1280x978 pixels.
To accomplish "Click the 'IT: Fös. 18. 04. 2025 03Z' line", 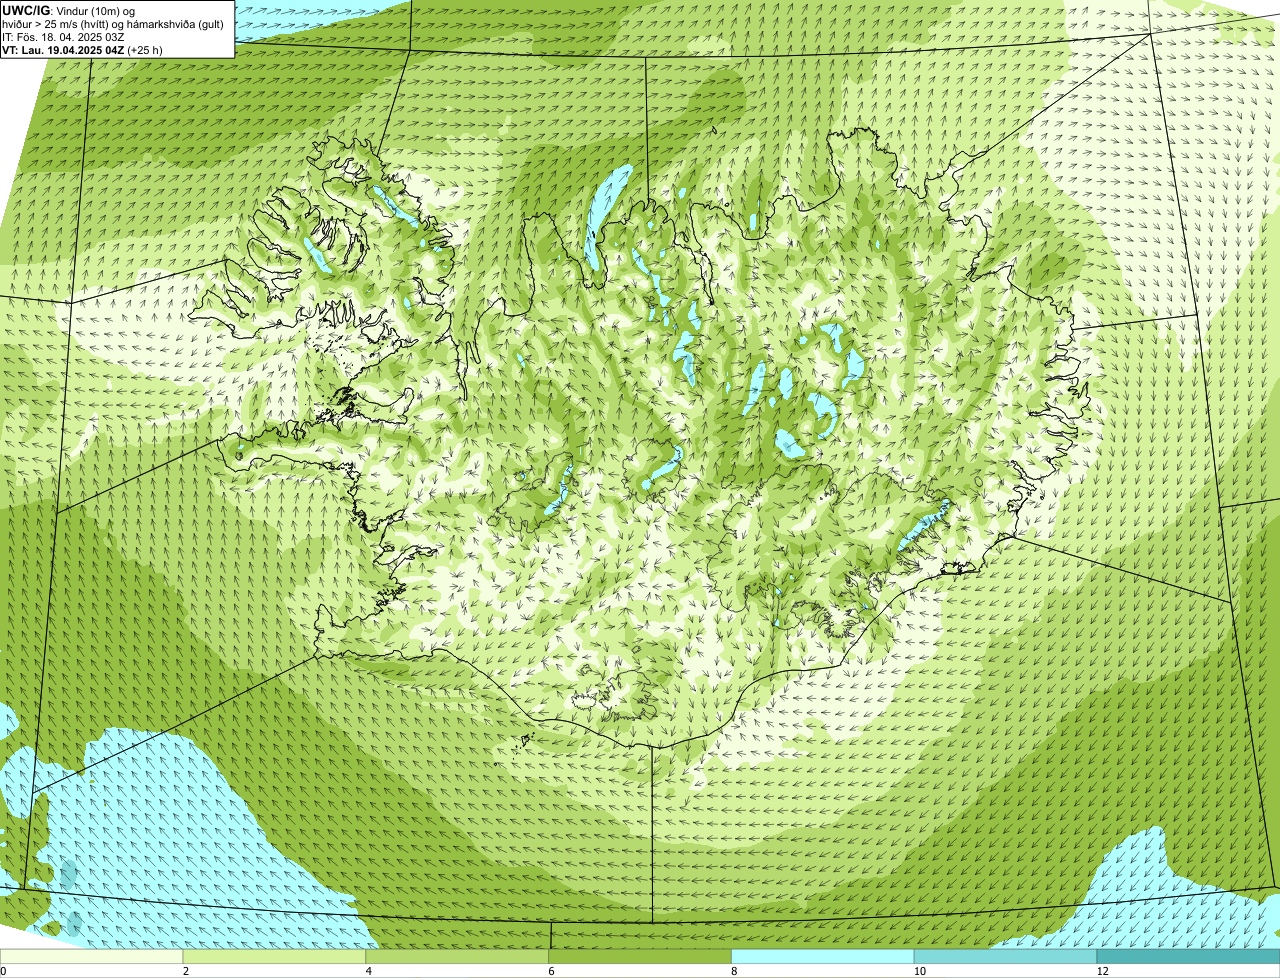I will [x=64, y=37].
